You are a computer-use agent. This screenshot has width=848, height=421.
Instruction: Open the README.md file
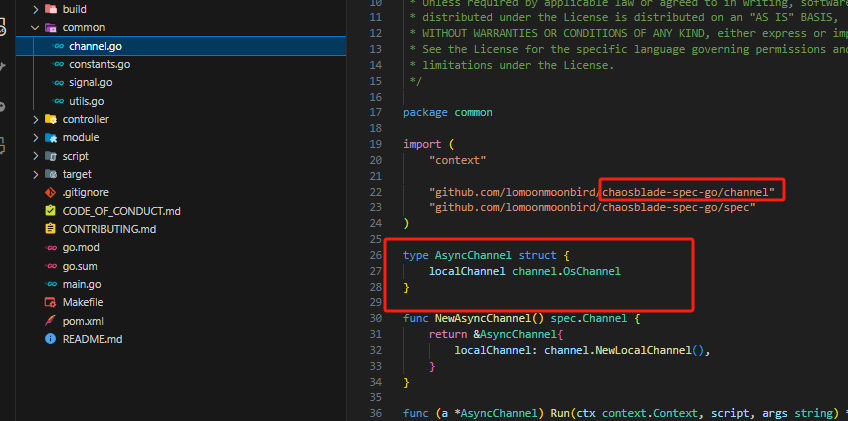(x=92, y=339)
